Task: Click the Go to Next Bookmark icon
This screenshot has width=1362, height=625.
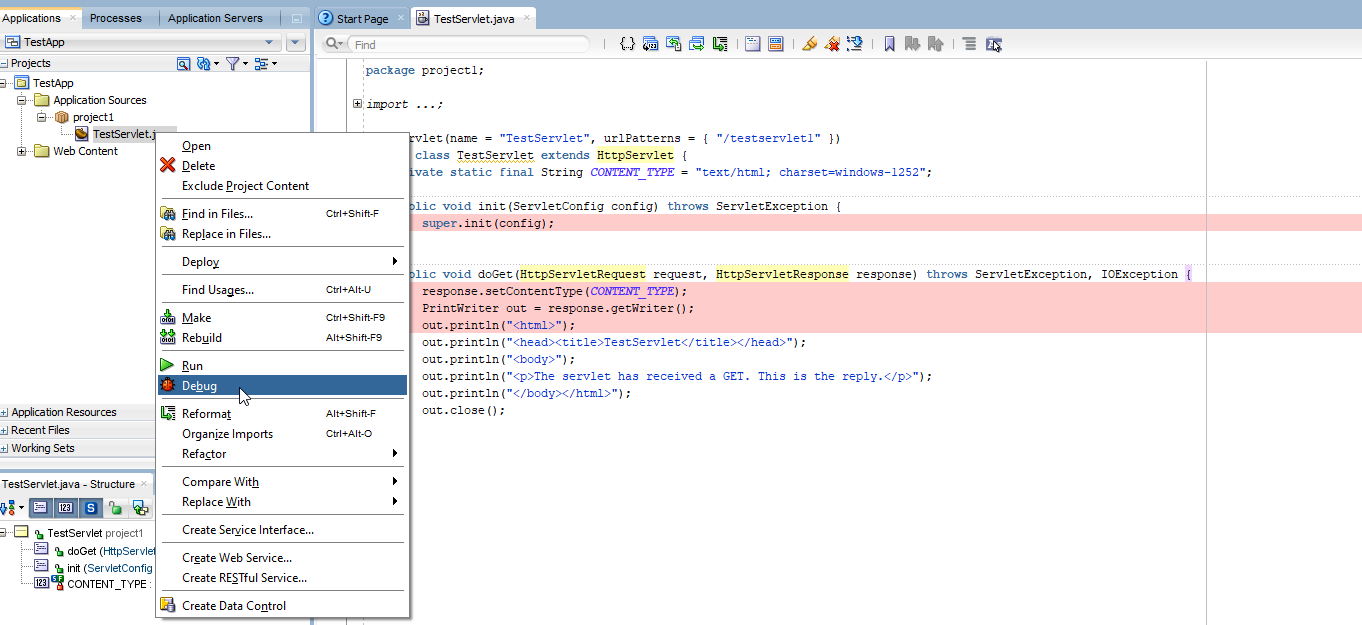Action: [914, 43]
